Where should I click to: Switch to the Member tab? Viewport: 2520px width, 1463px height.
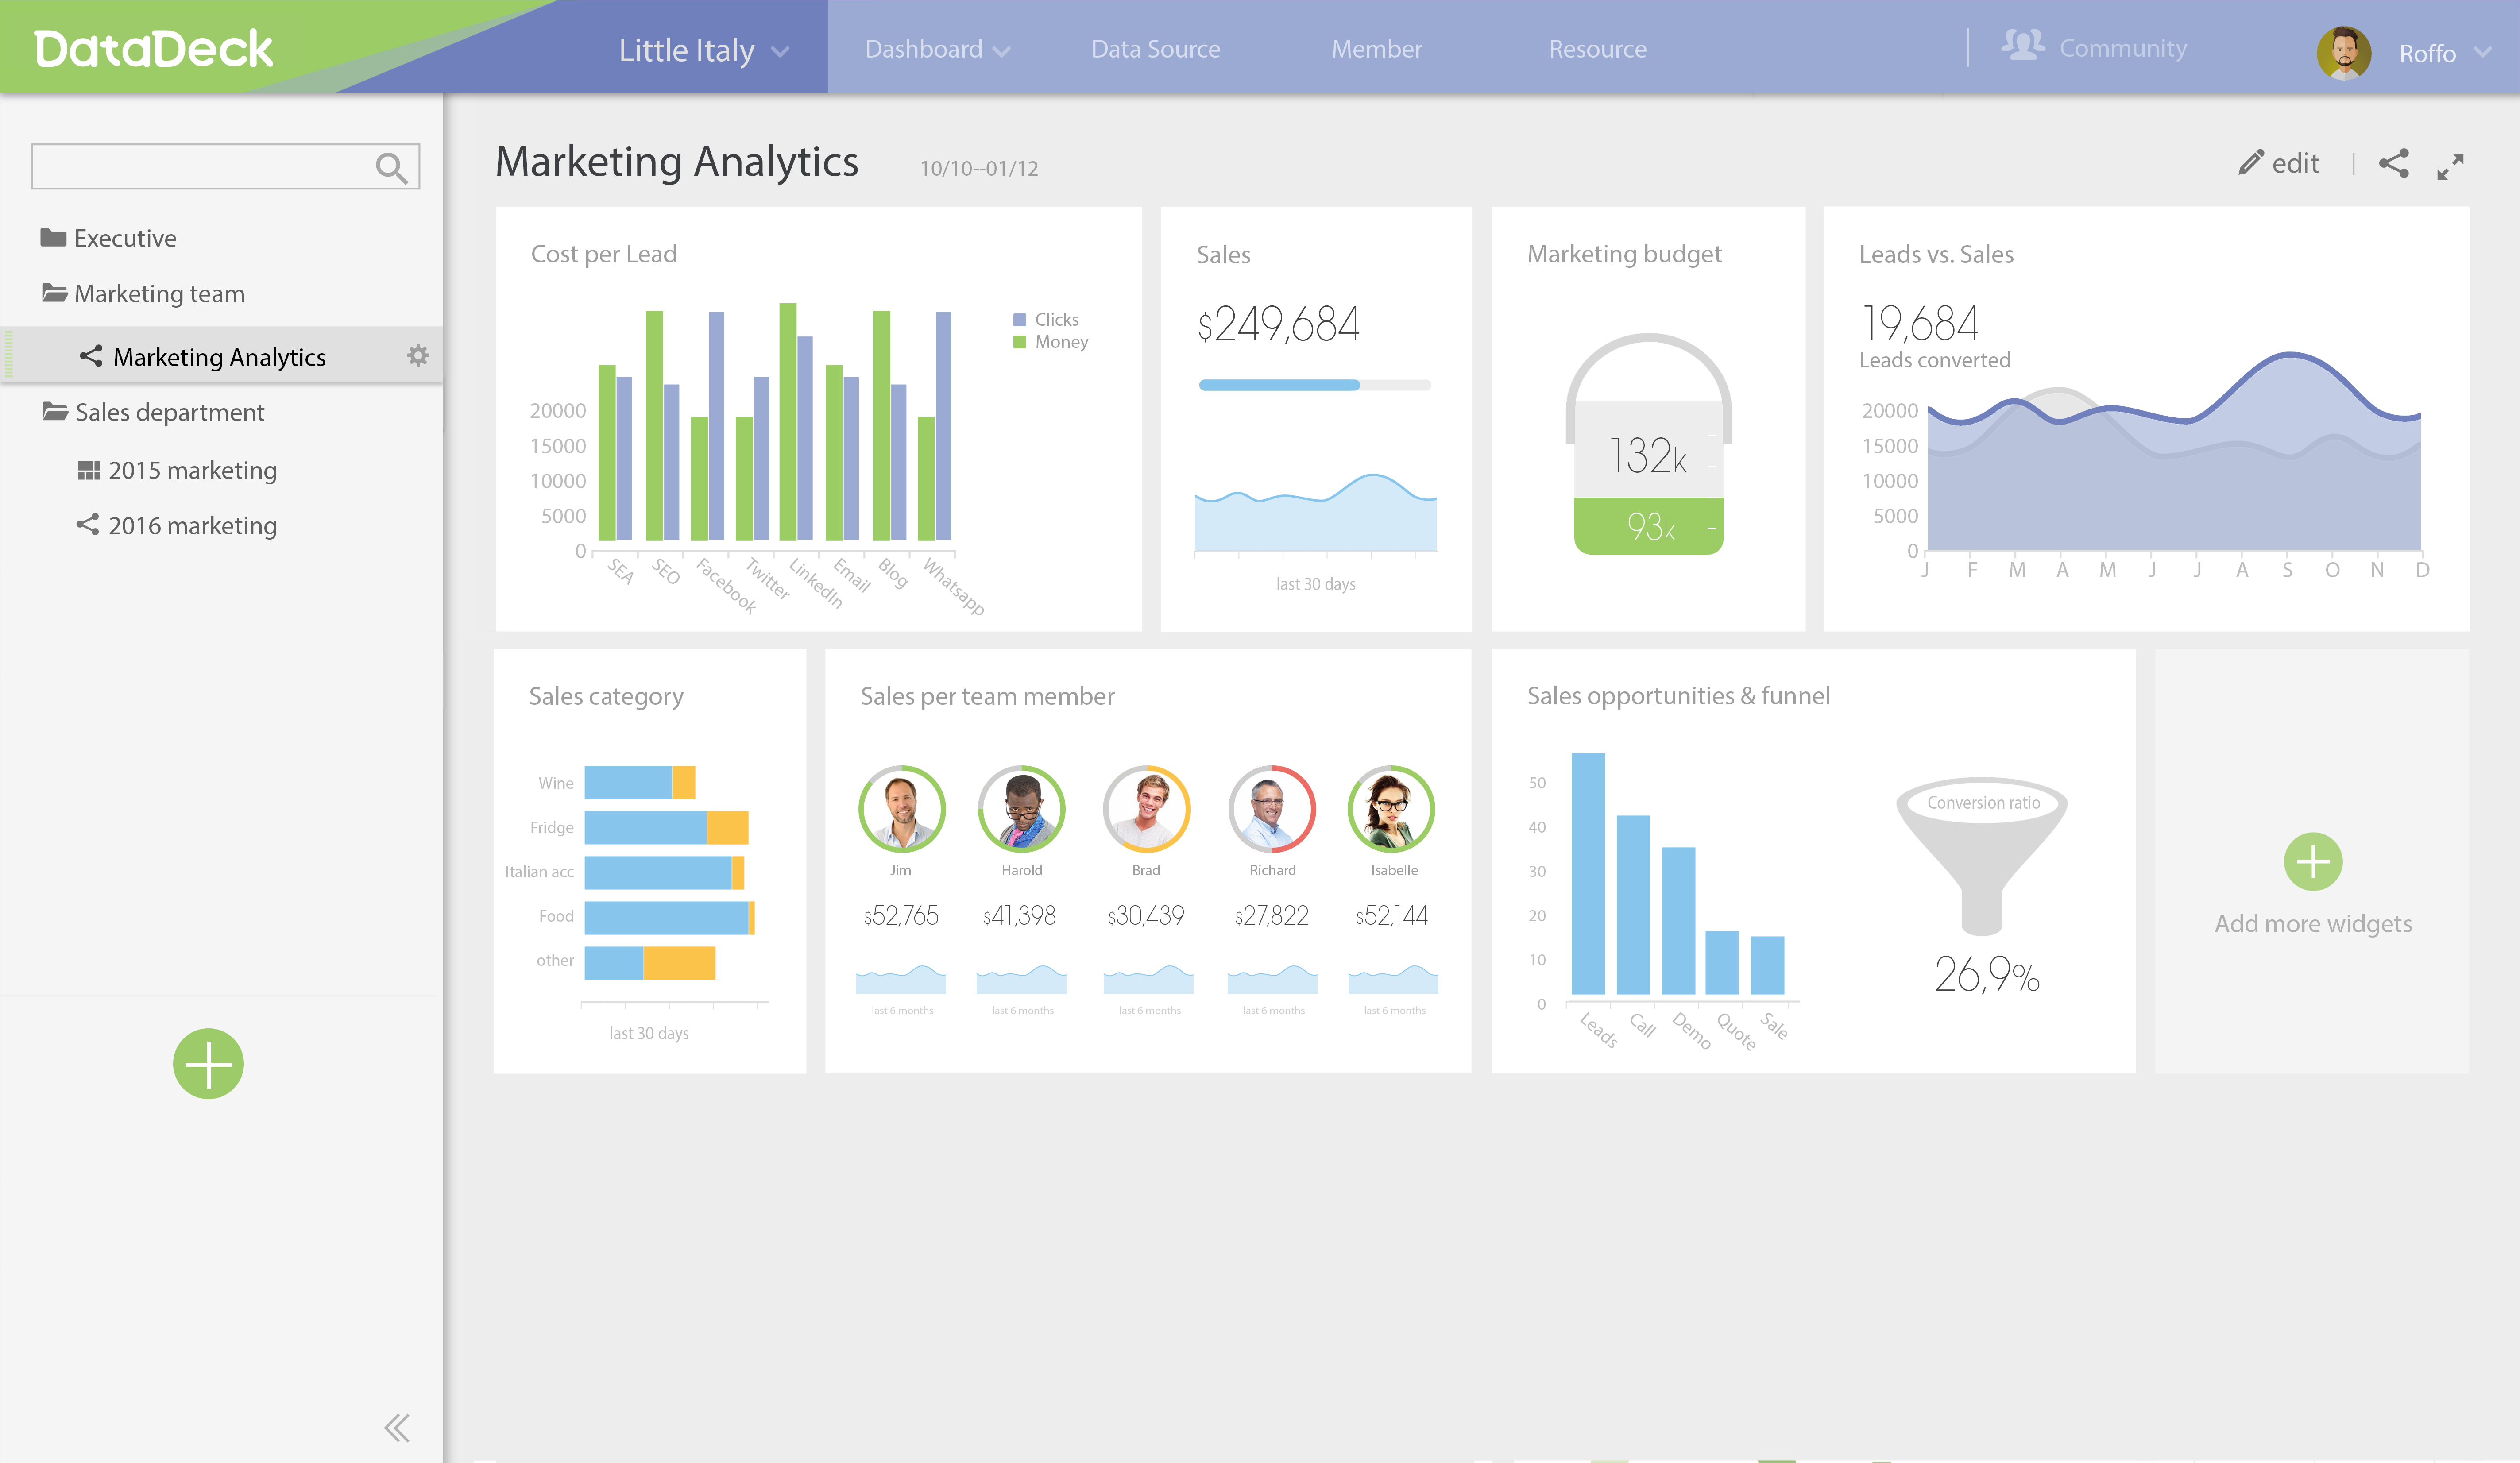point(1376,50)
